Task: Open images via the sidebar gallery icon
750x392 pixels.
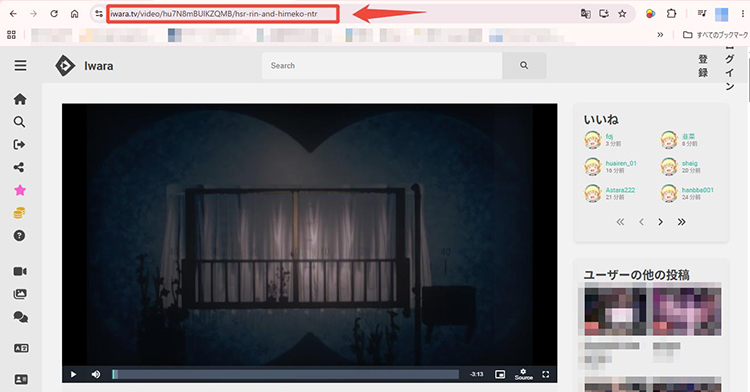Action: pos(20,294)
